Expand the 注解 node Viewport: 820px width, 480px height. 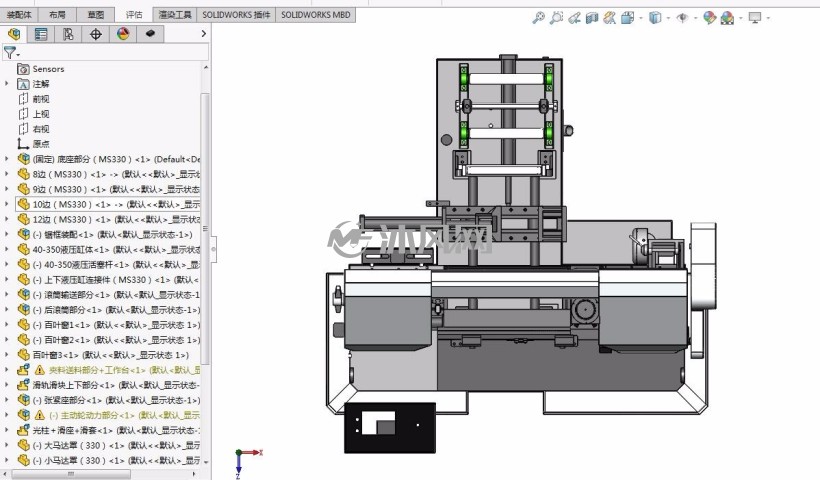tap(7, 84)
